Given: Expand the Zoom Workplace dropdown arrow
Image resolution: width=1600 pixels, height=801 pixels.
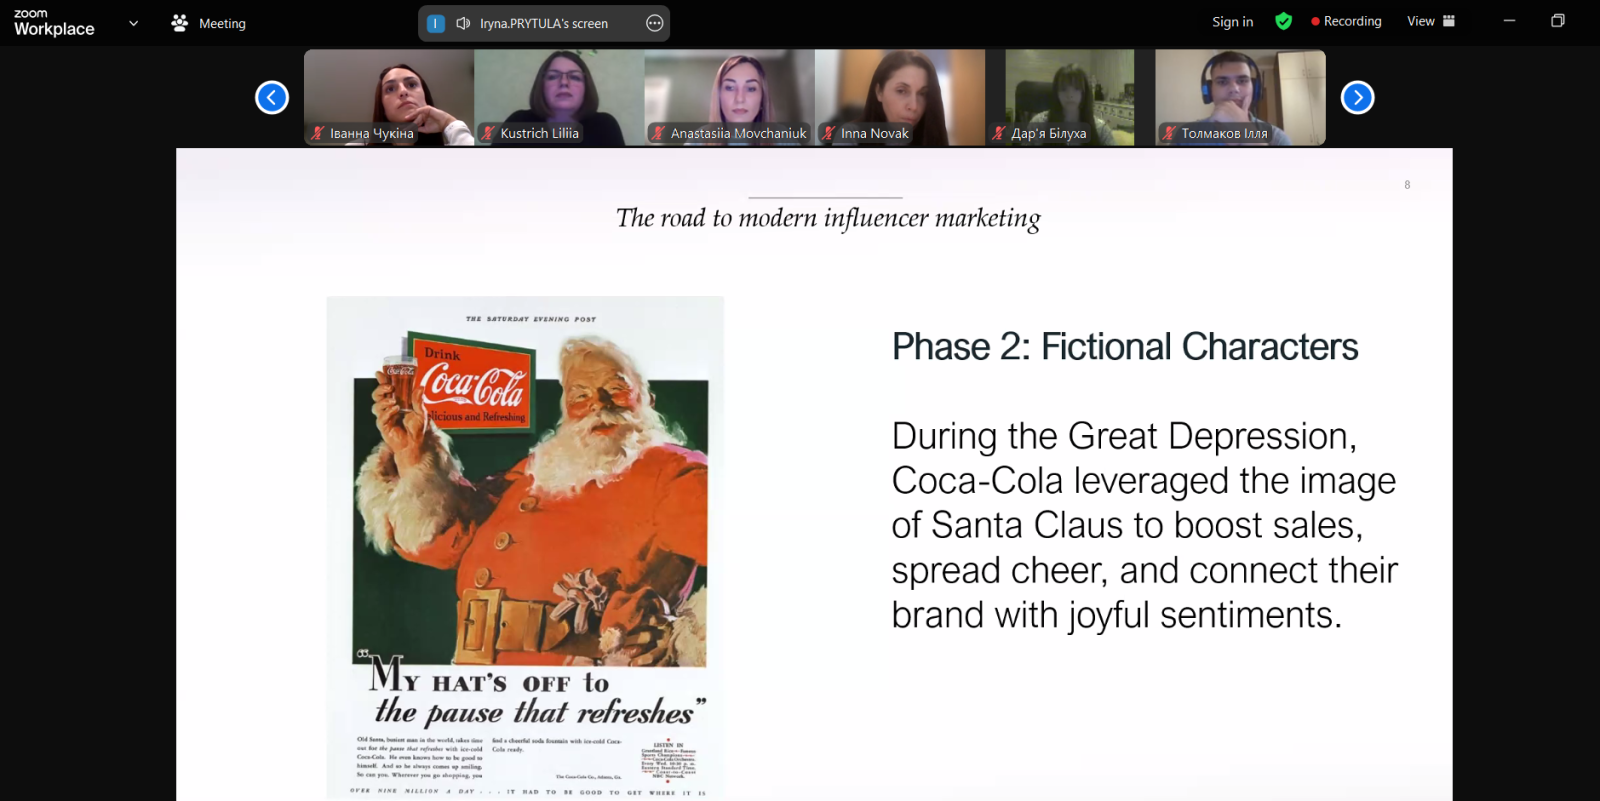Looking at the screenshot, I should pos(134,23).
